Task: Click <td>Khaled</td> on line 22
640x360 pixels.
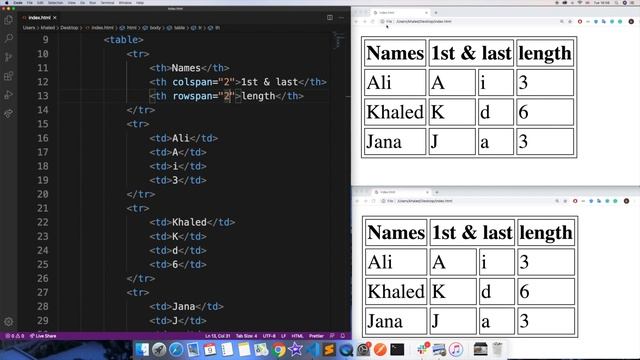Action: (192, 222)
